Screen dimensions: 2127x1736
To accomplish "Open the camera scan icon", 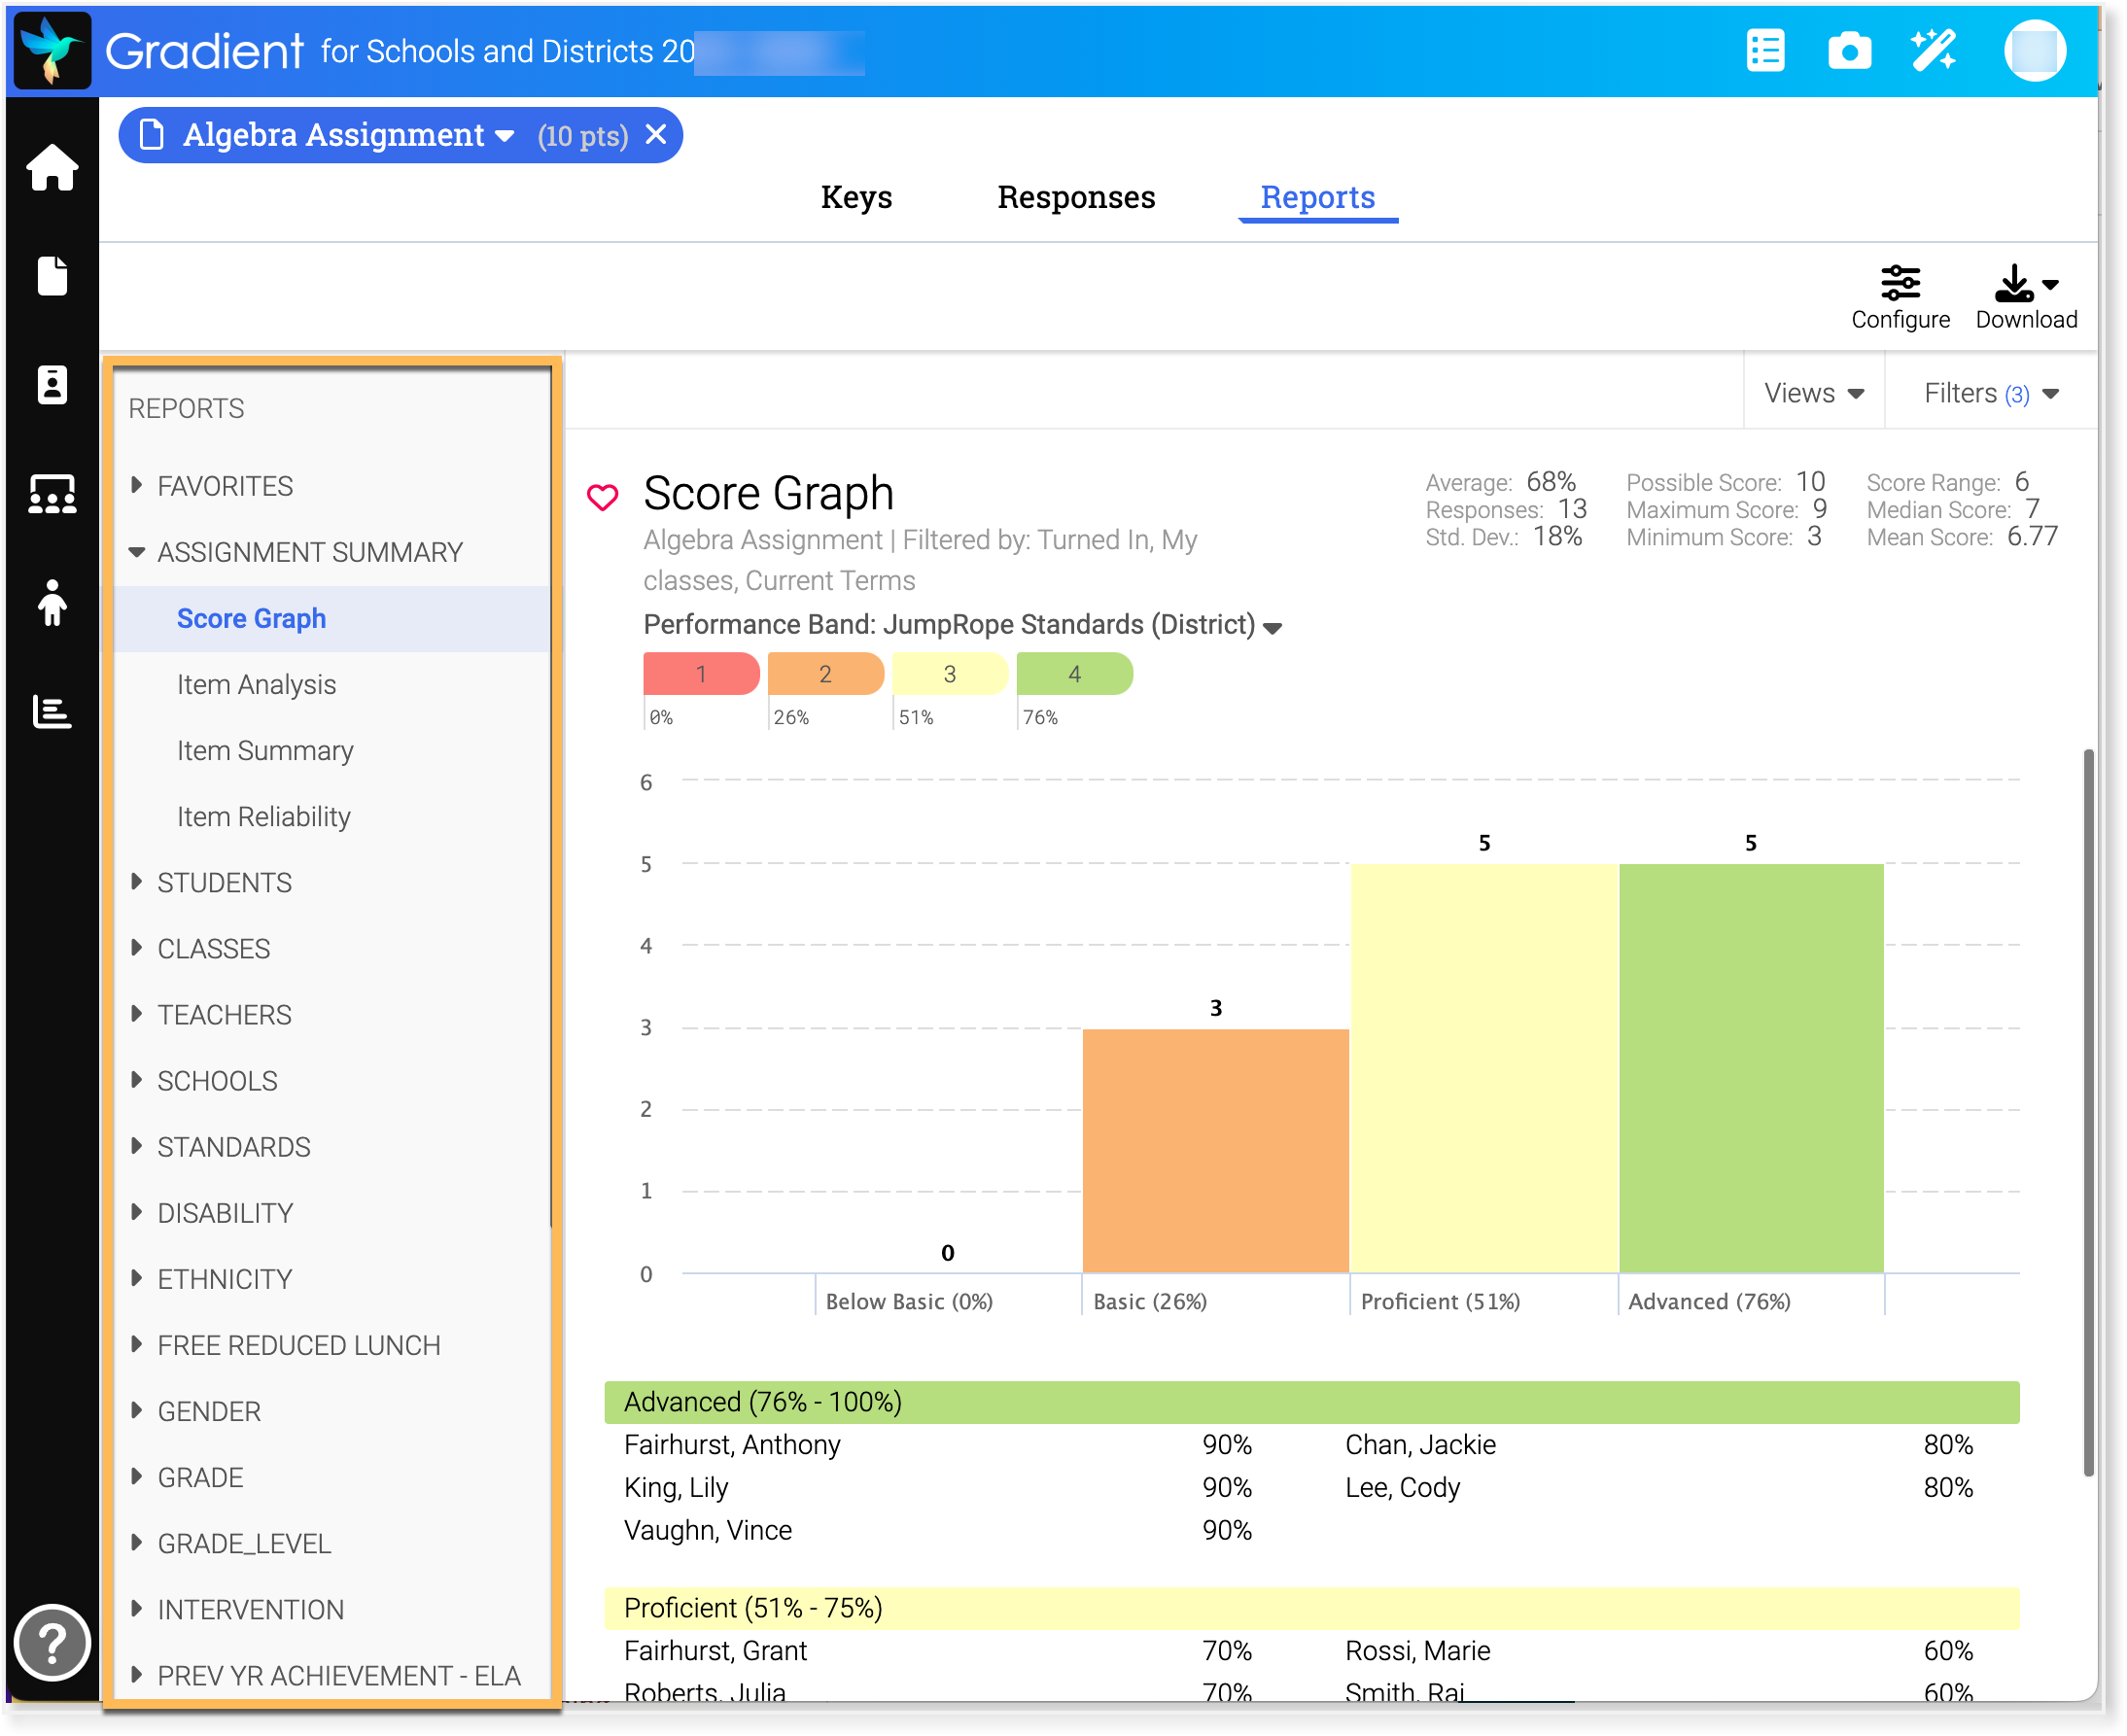I will click(1849, 51).
